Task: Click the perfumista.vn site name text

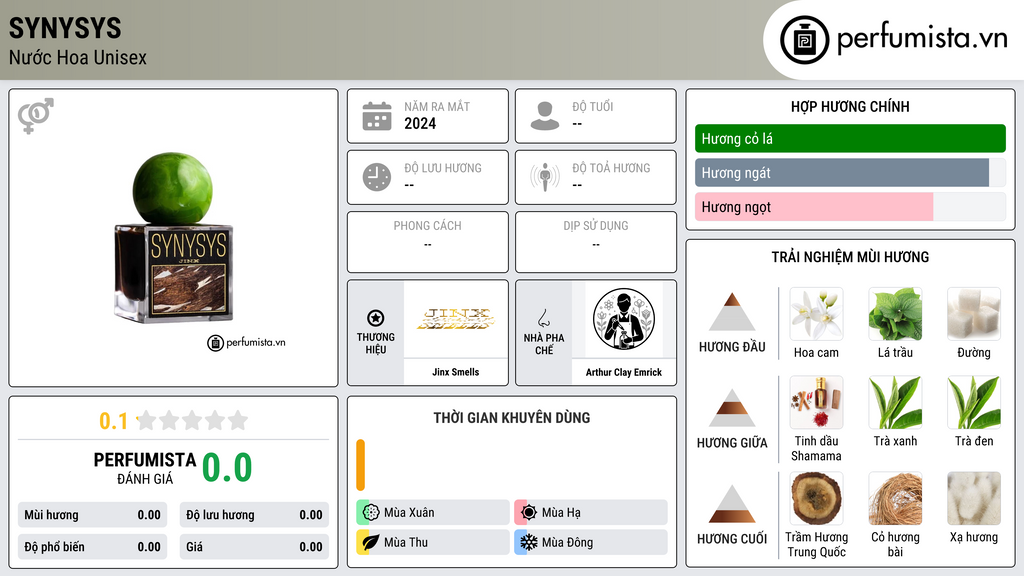Action: 922,39
